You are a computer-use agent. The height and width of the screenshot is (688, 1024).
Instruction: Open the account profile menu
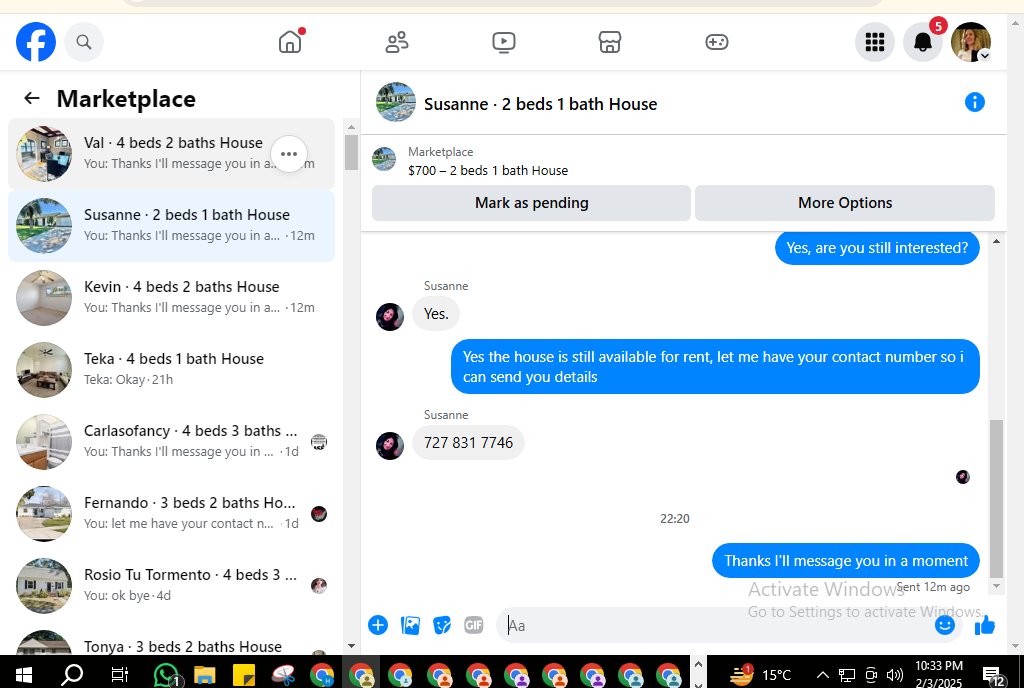click(971, 42)
